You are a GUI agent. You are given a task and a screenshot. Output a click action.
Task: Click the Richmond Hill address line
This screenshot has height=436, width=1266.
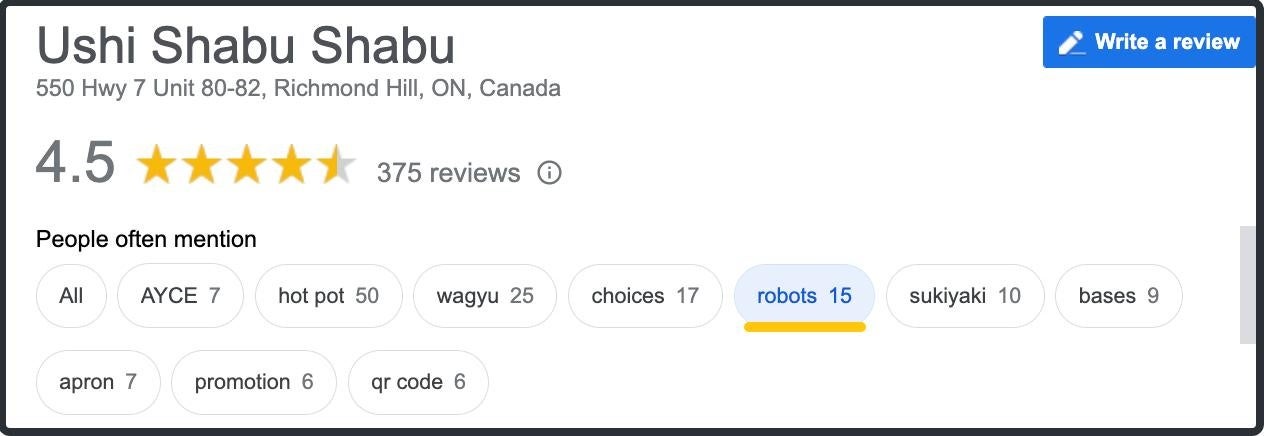tap(298, 88)
